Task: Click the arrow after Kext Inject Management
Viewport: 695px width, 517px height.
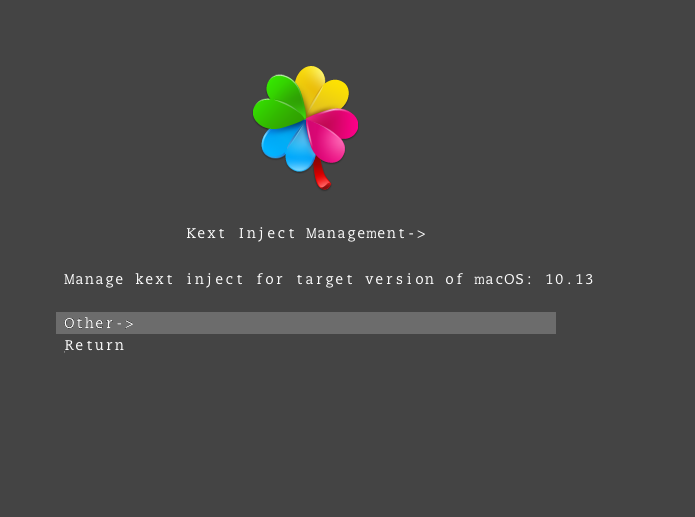Action: [x=417, y=234]
